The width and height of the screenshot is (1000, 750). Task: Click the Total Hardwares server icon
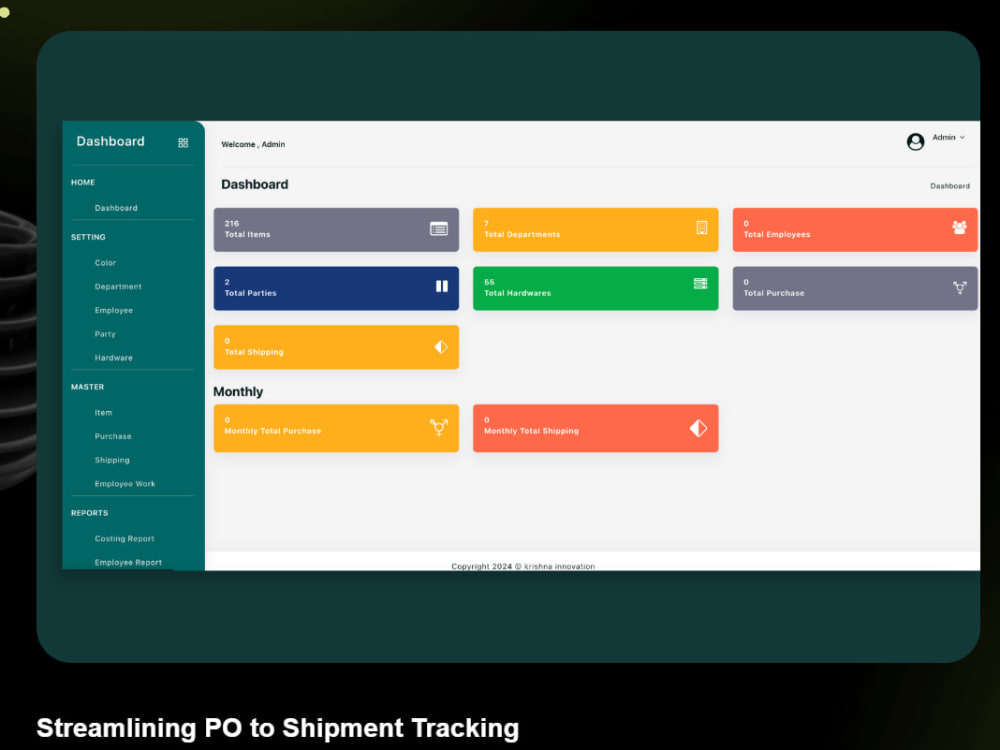pos(700,284)
